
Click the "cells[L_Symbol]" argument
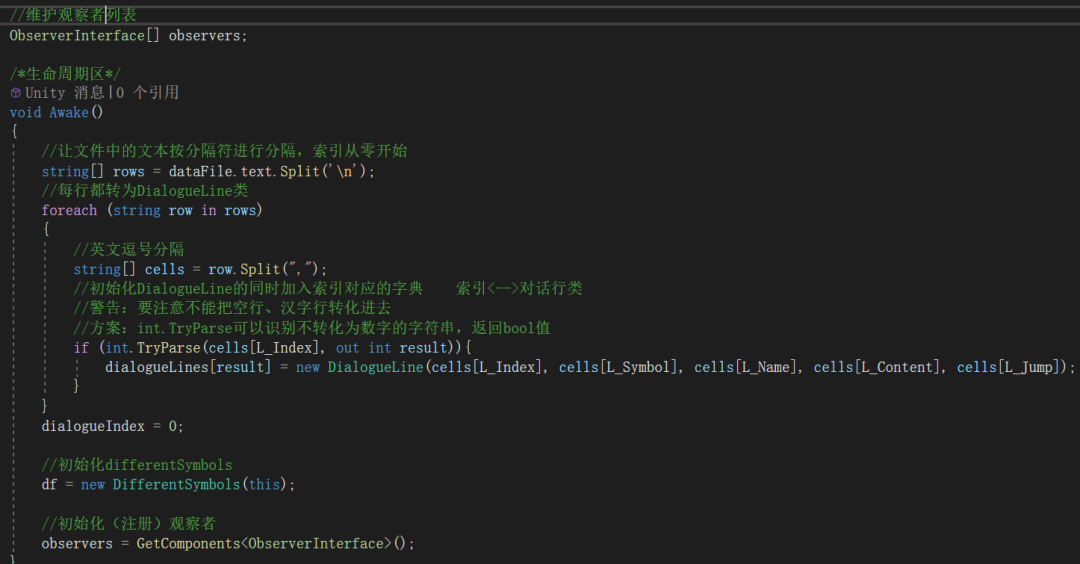(618, 368)
